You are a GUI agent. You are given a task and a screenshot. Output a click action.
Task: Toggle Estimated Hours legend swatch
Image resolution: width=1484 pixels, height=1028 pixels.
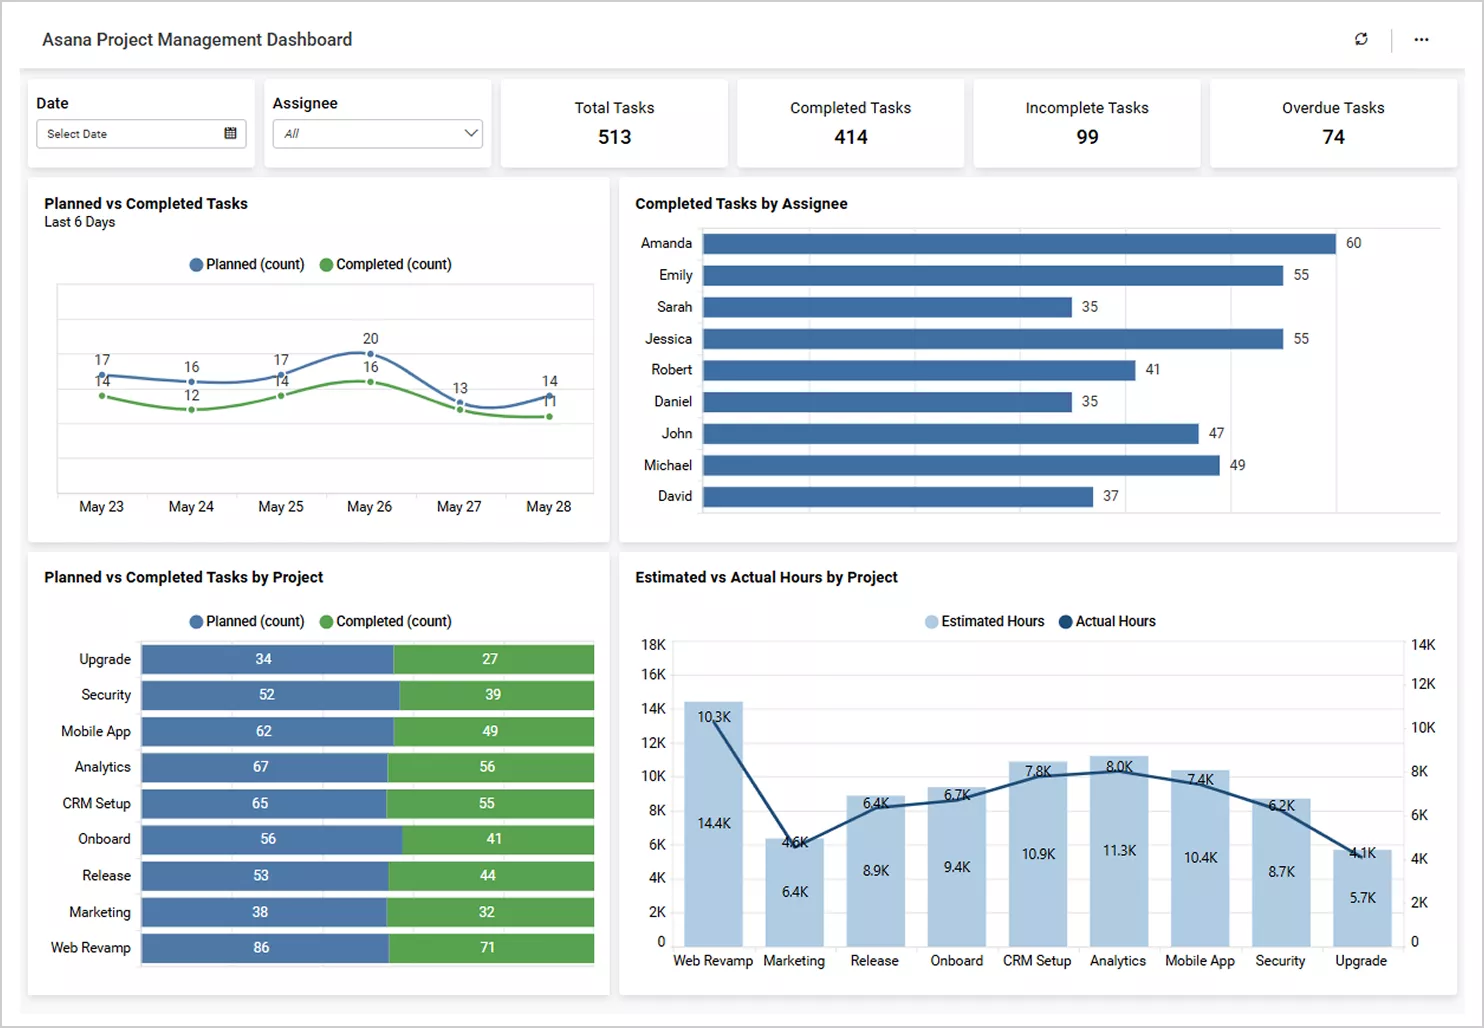pos(931,621)
